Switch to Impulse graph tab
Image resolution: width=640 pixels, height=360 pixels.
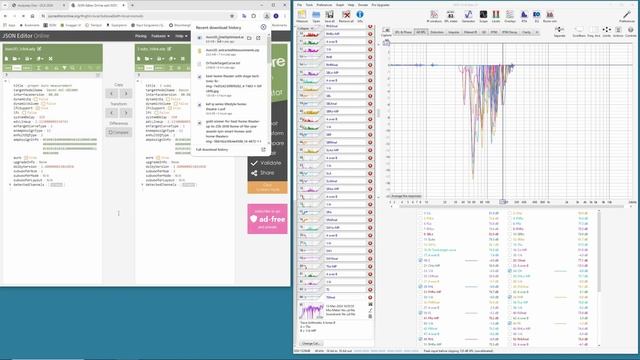tap(453, 32)
